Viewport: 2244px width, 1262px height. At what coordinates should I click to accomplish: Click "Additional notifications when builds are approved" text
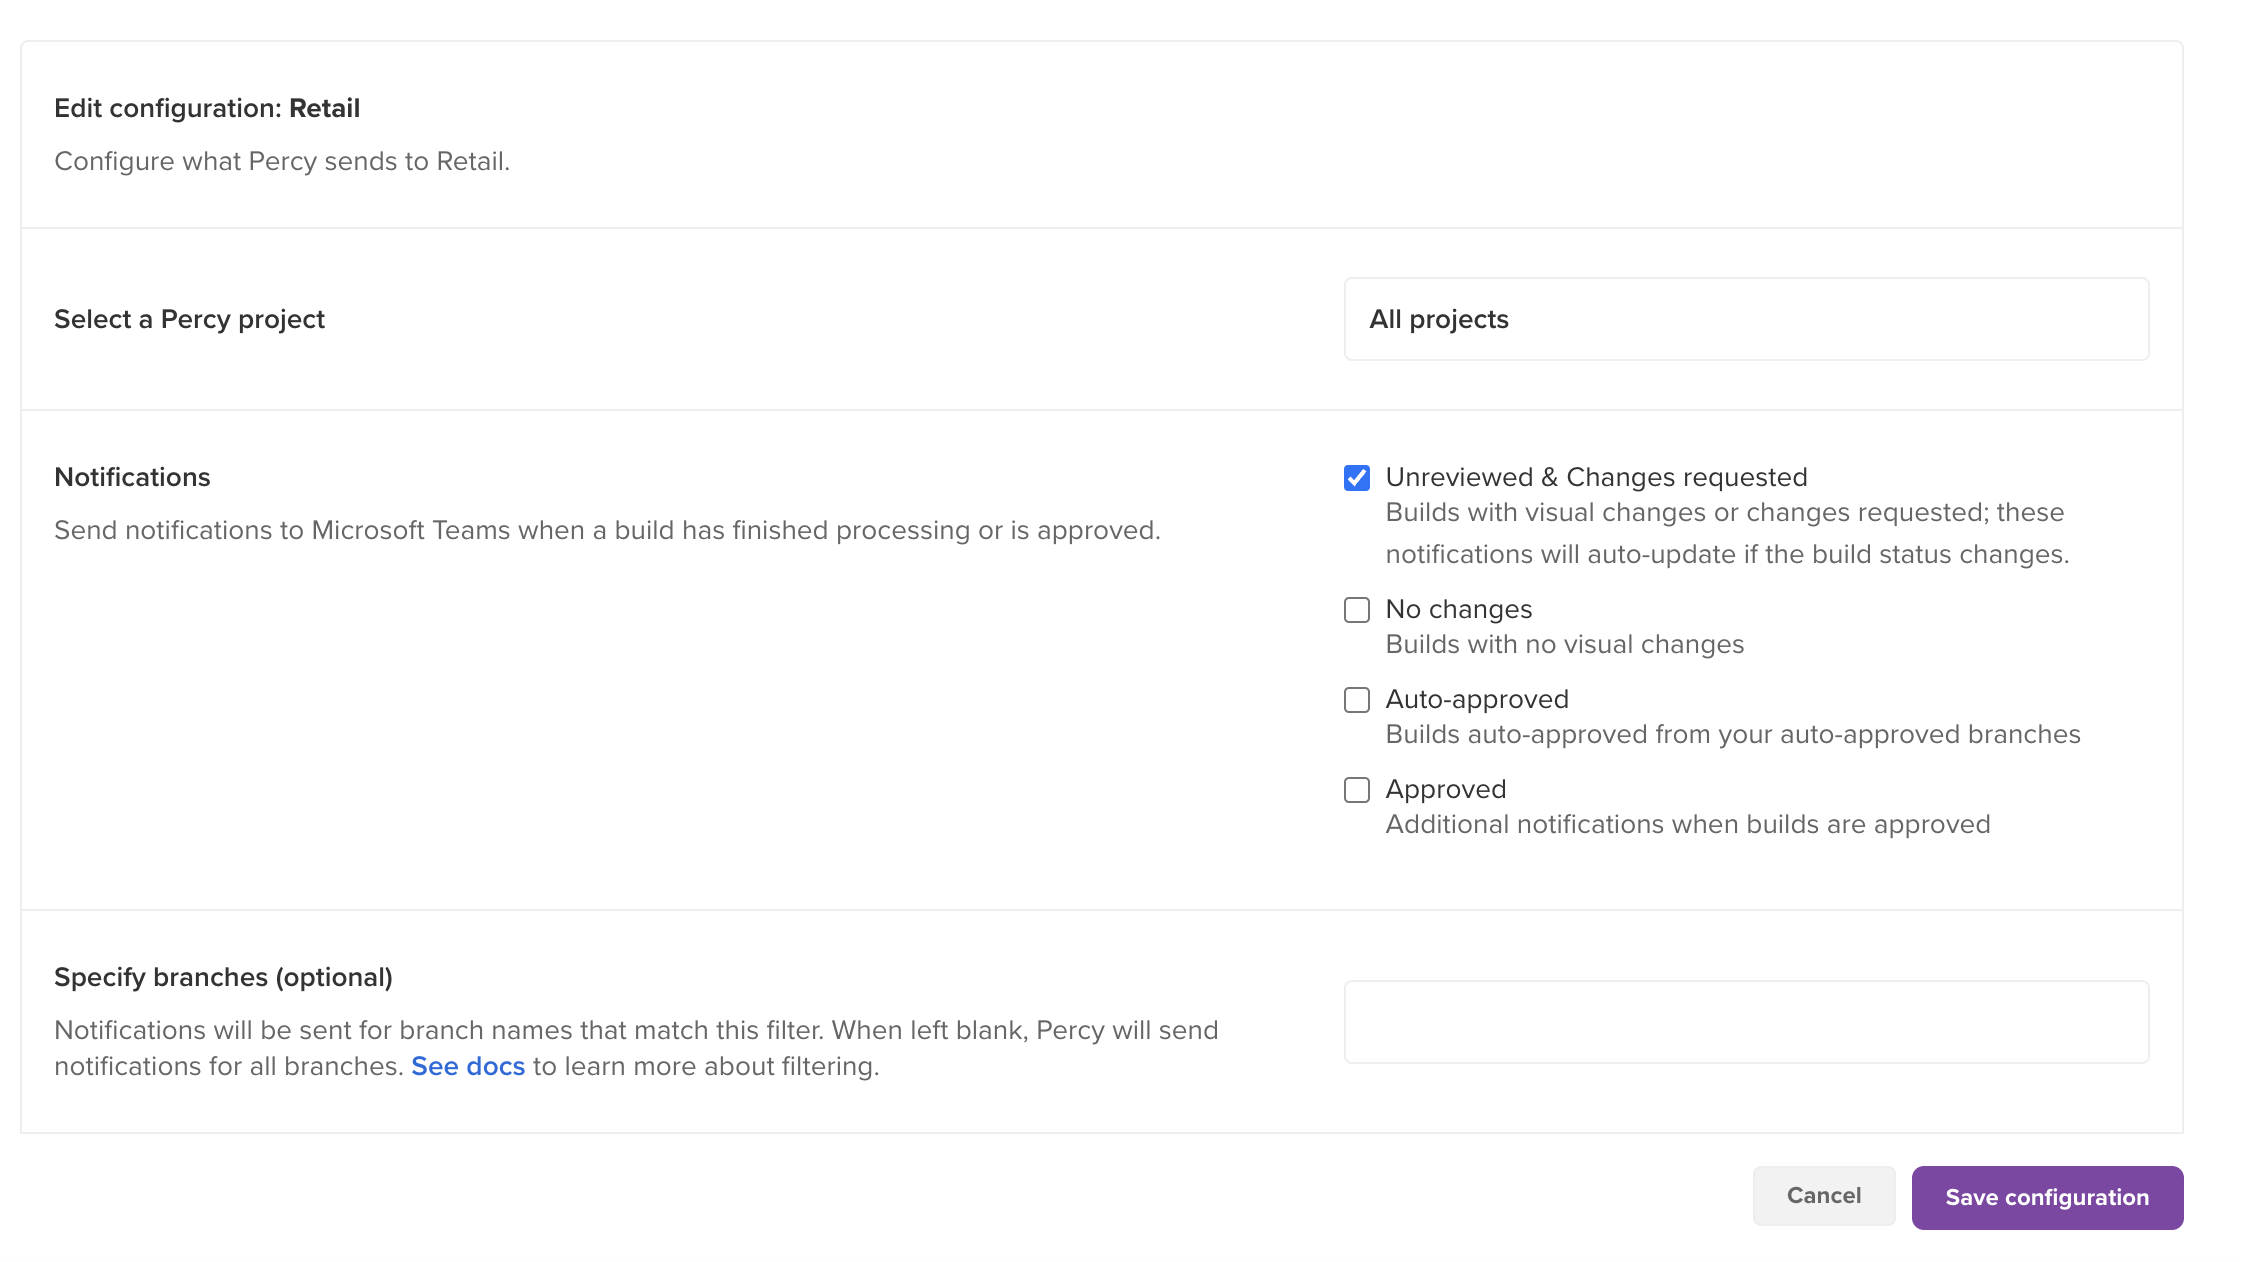pos(1687,824)
